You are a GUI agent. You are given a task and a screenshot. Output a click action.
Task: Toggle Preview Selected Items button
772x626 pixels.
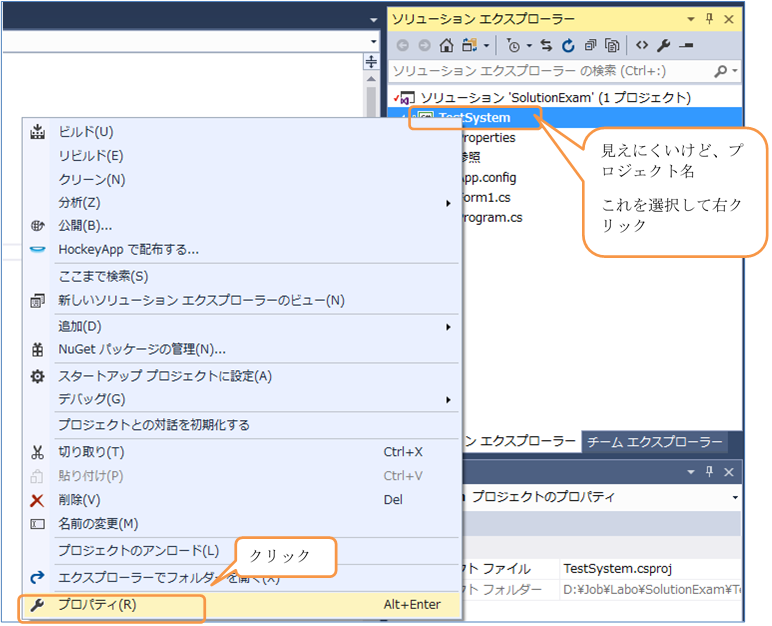(686, 46)
